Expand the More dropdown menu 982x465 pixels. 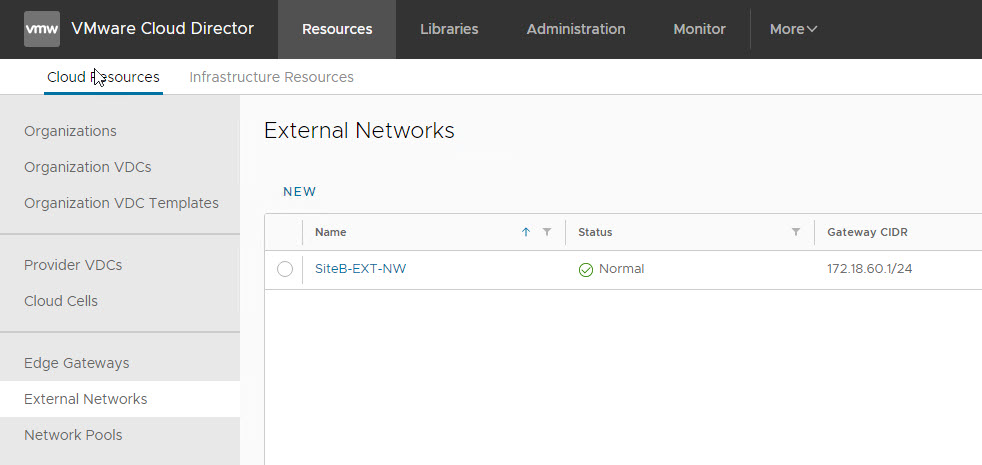793,29
